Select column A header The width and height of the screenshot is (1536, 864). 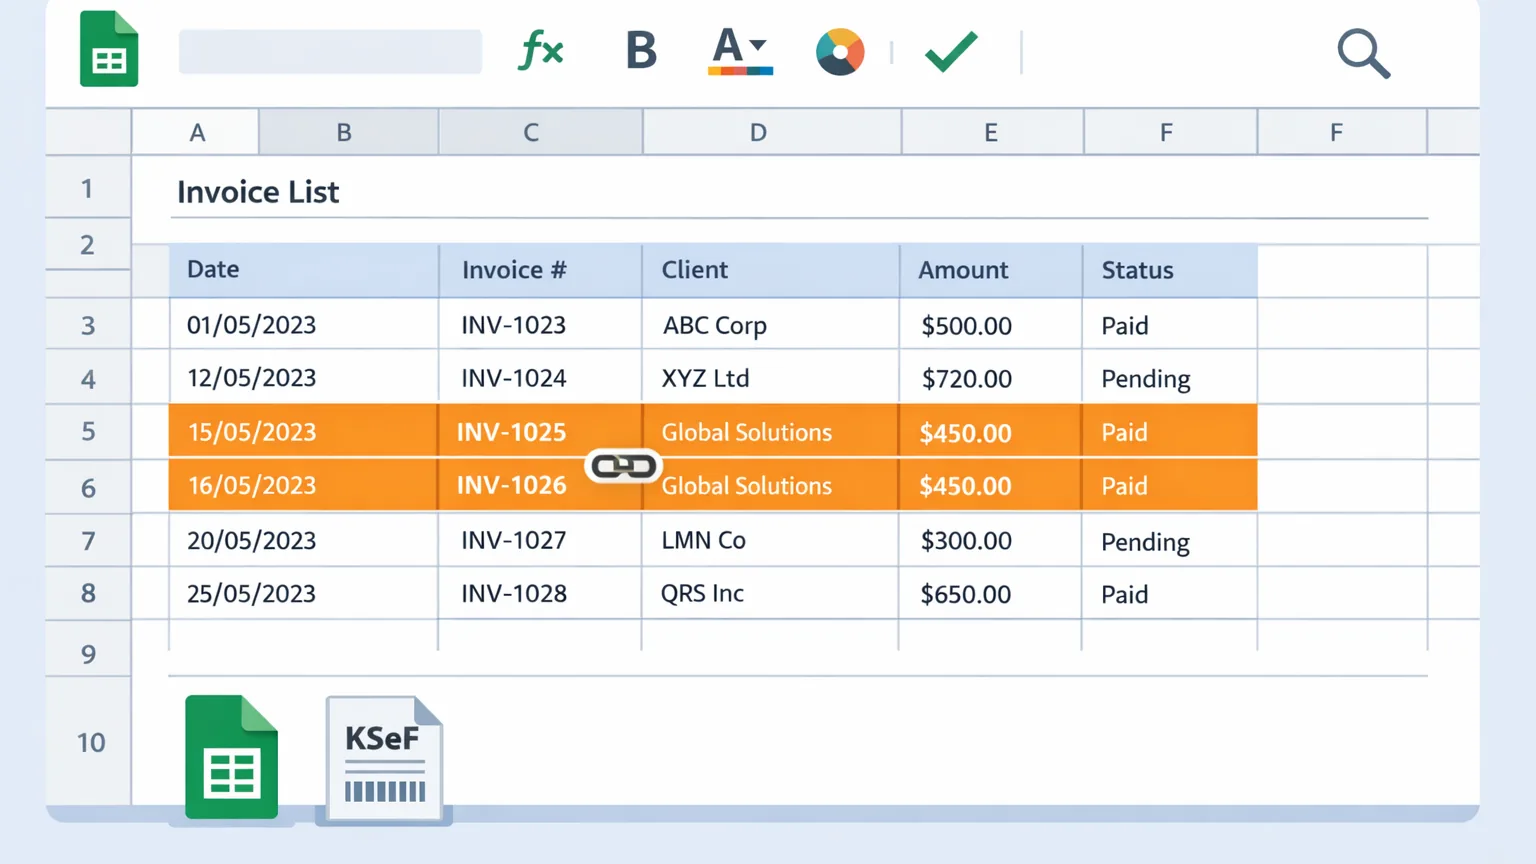click(196, 132)
